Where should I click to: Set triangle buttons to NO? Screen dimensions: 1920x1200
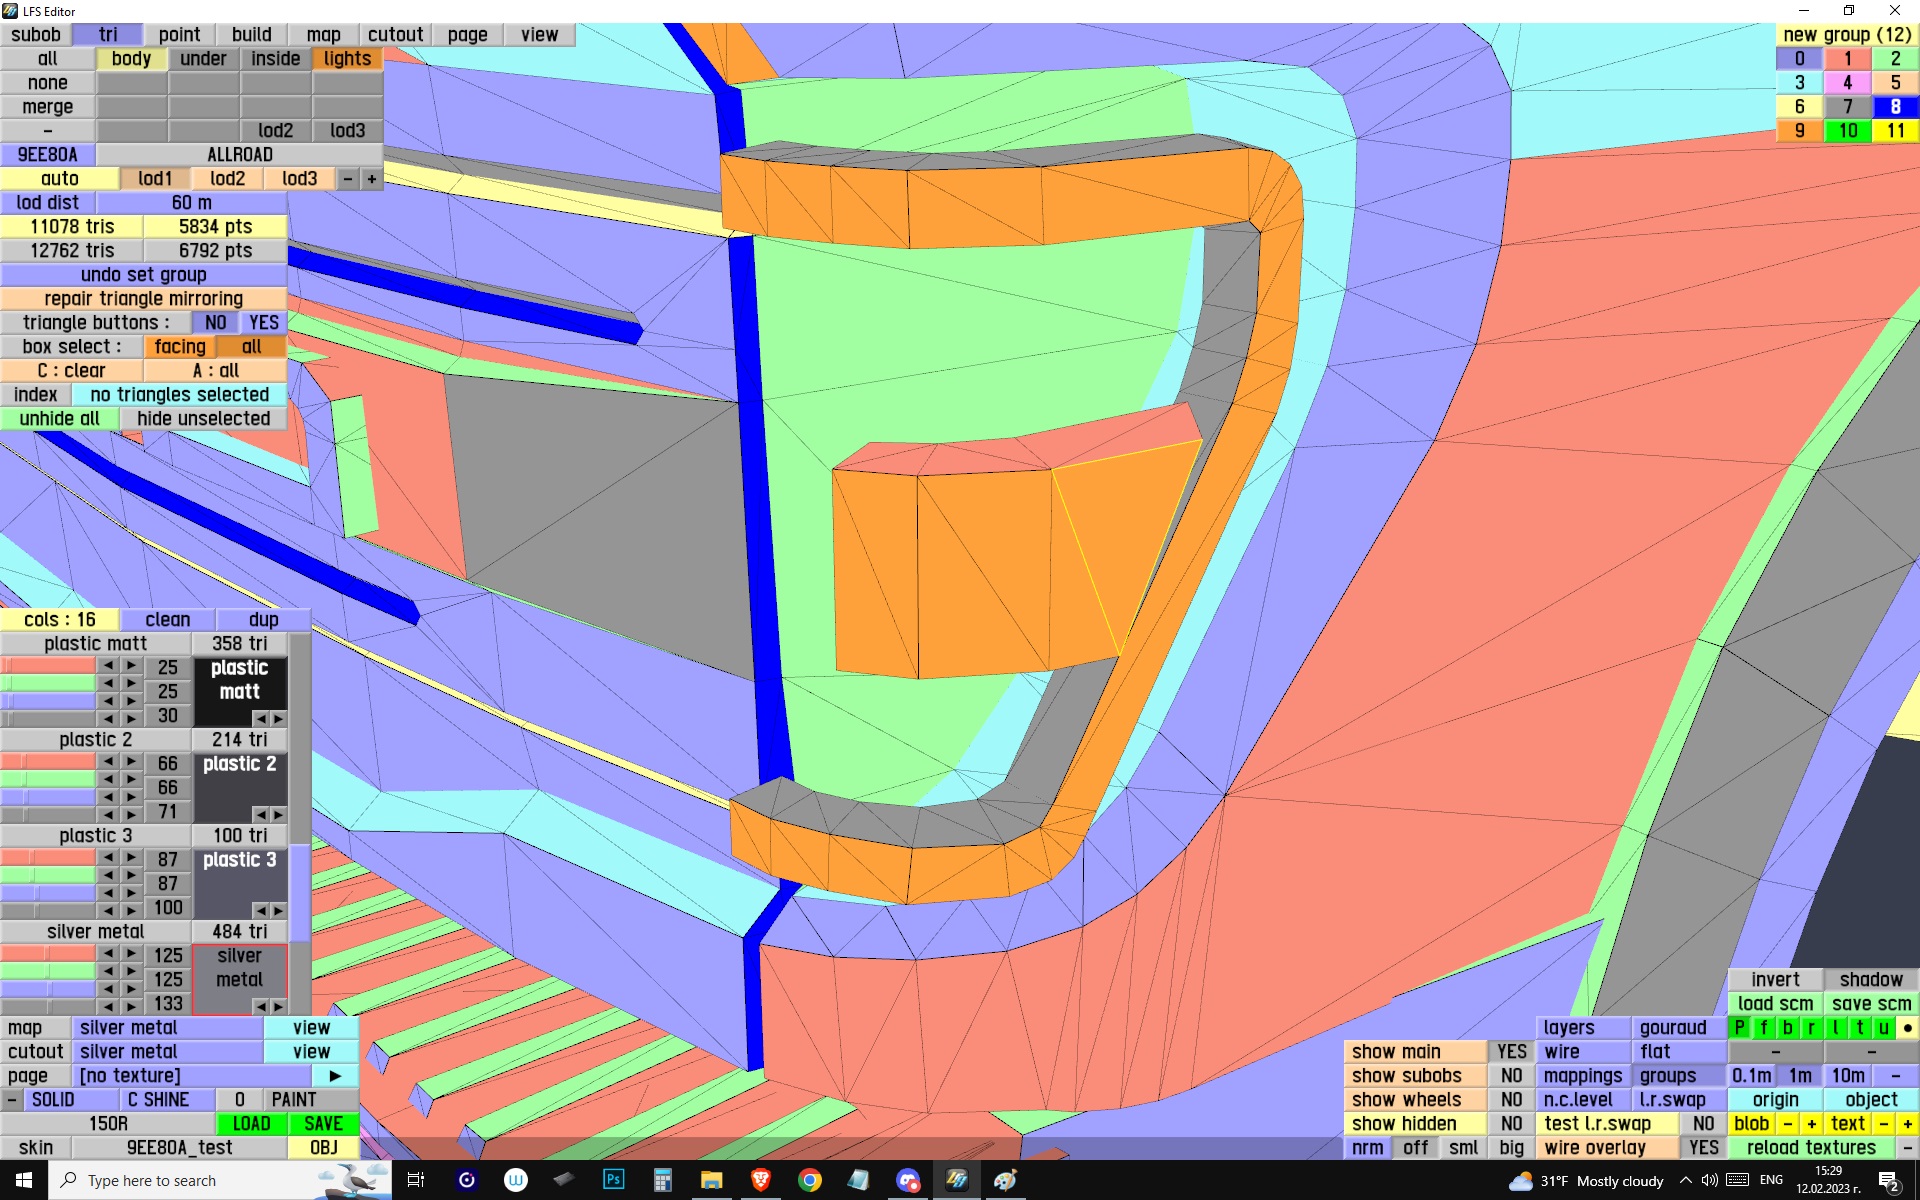pyautogui.click(x=215, y=322)
